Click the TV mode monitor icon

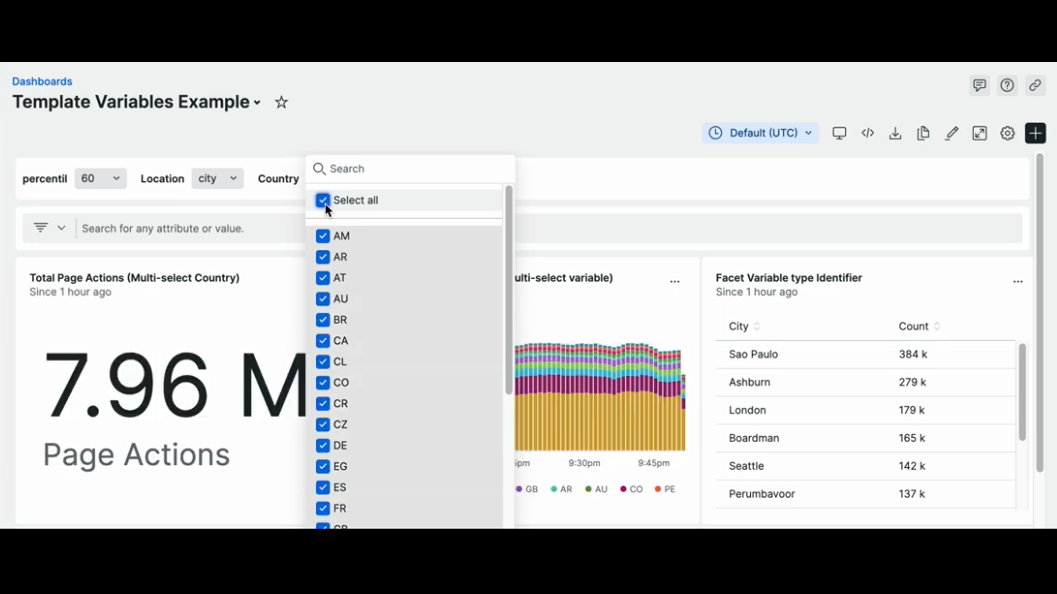click(x=839, y=133)
